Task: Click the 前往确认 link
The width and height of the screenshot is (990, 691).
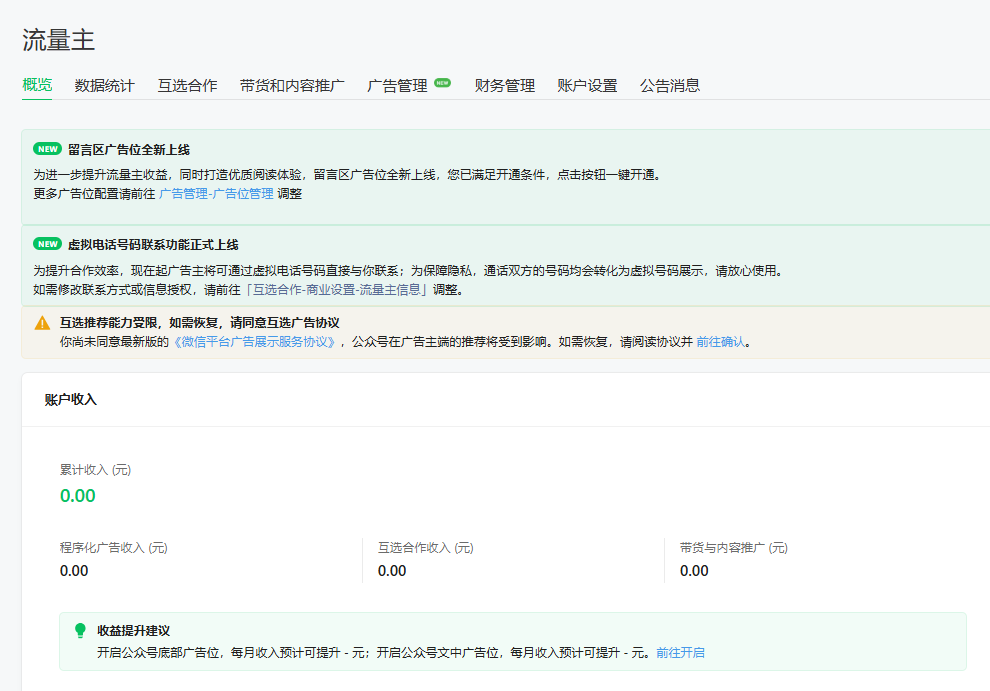Action: pos(720,342)
